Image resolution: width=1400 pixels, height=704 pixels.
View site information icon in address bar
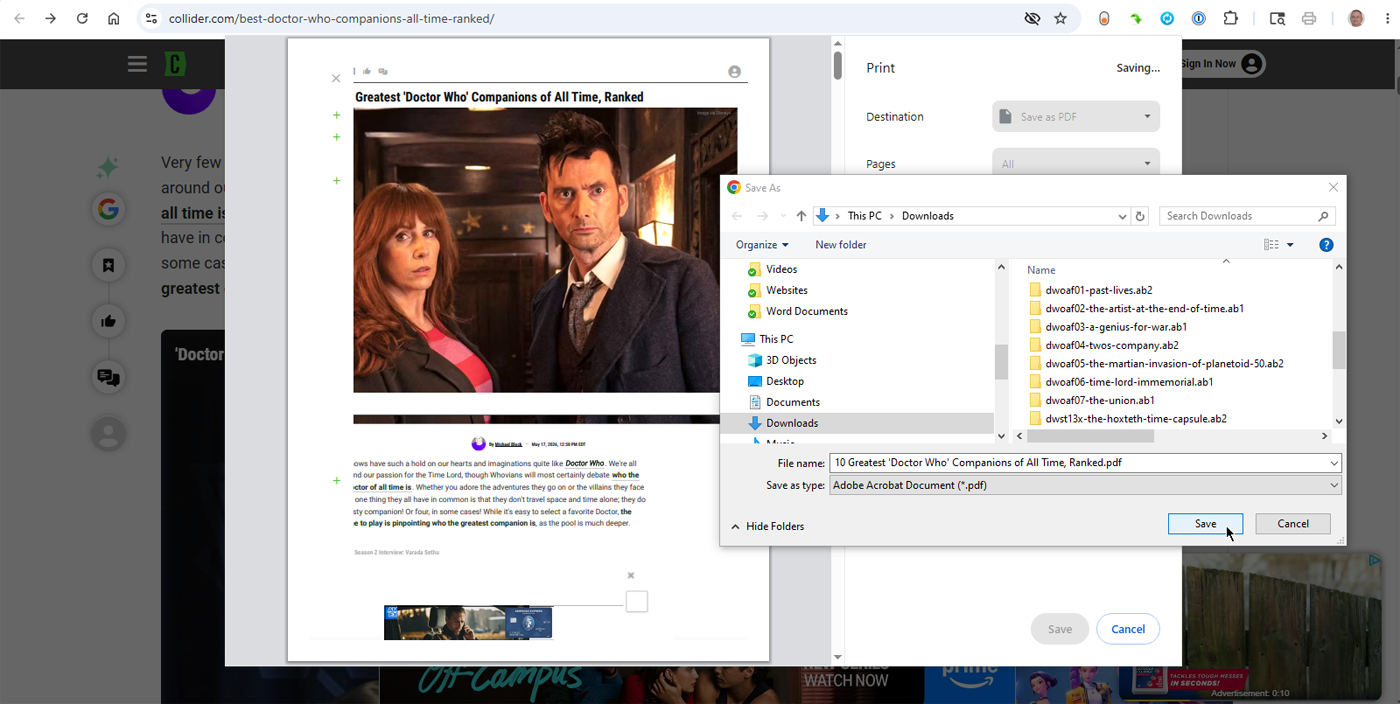click(150, 18)
